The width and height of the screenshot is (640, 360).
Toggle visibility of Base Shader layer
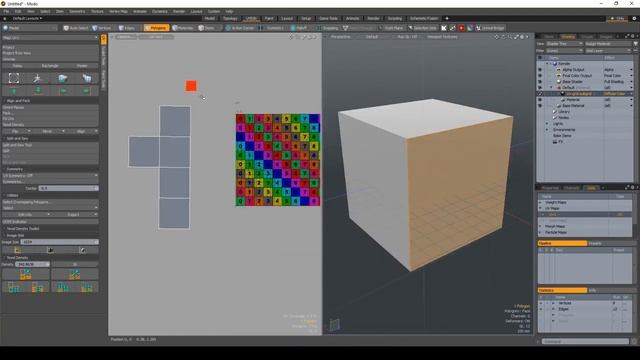tap(540, 82)
